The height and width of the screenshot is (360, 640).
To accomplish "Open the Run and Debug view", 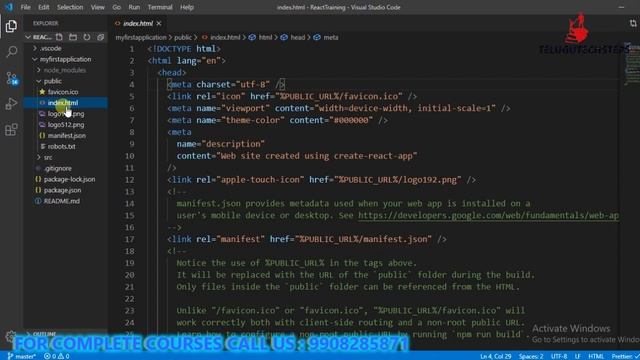I will tap(11, 104).
